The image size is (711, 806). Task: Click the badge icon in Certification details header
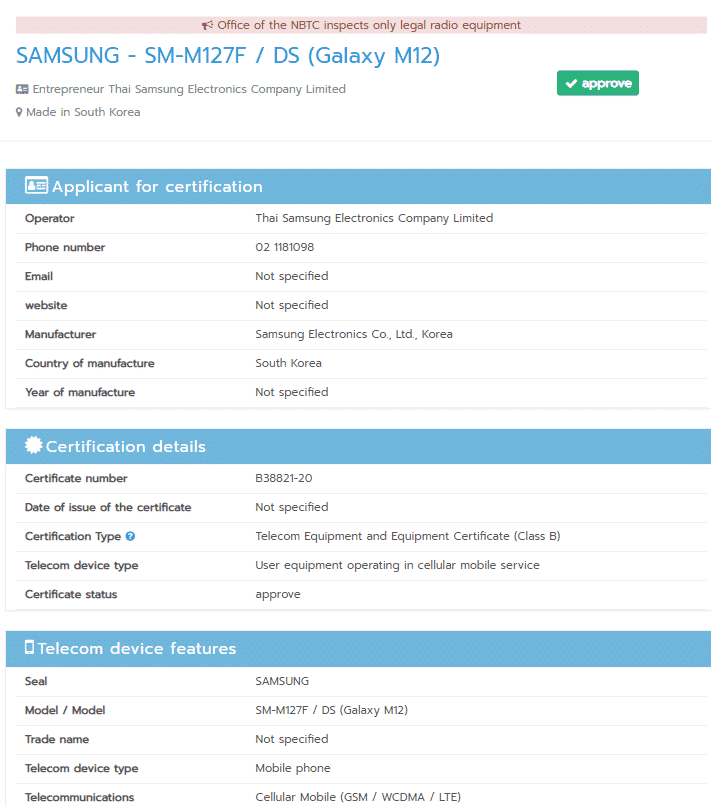(x=34, y=446)
